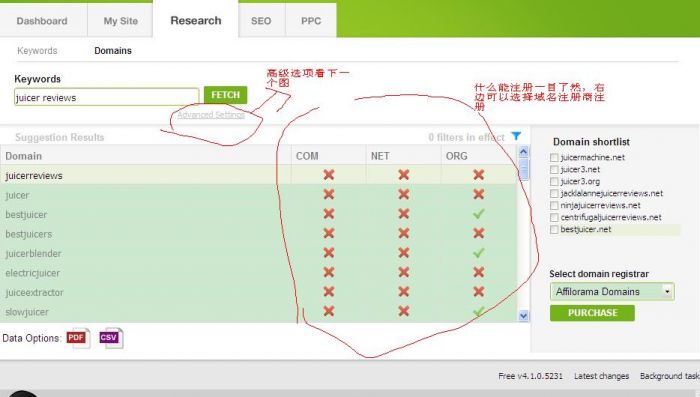The image size is (700, 397).
Task: Click the green ORG checkmark for slowjuicer
Action: [x=479, y=311]
